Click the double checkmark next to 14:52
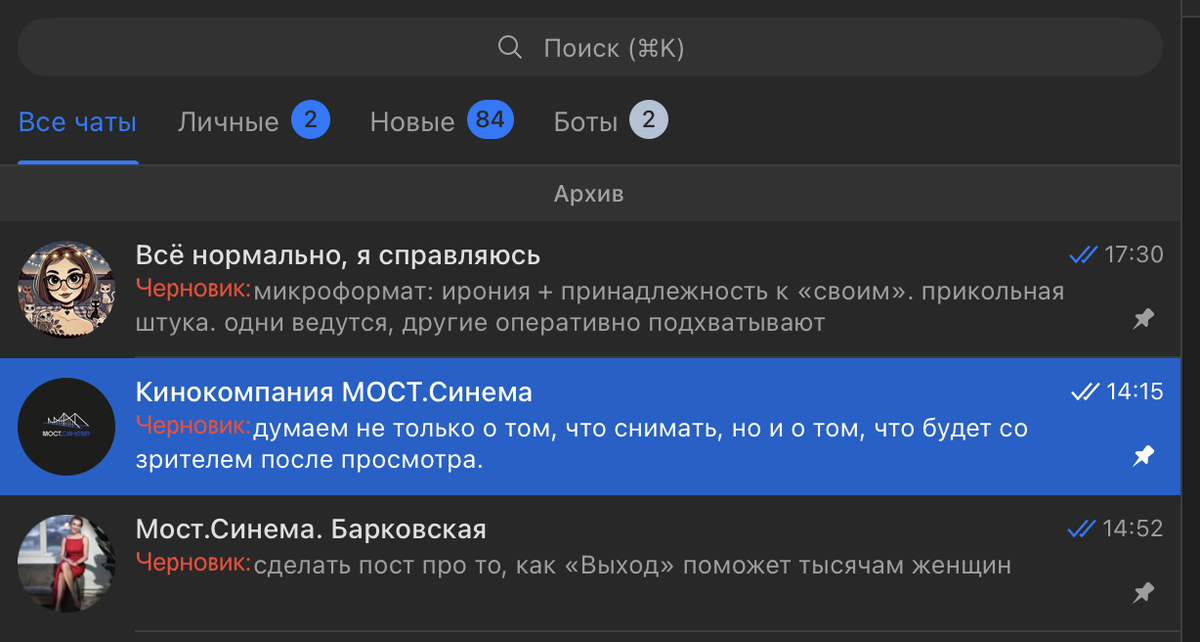The image size is (1200, 642). pos(1084,527)
